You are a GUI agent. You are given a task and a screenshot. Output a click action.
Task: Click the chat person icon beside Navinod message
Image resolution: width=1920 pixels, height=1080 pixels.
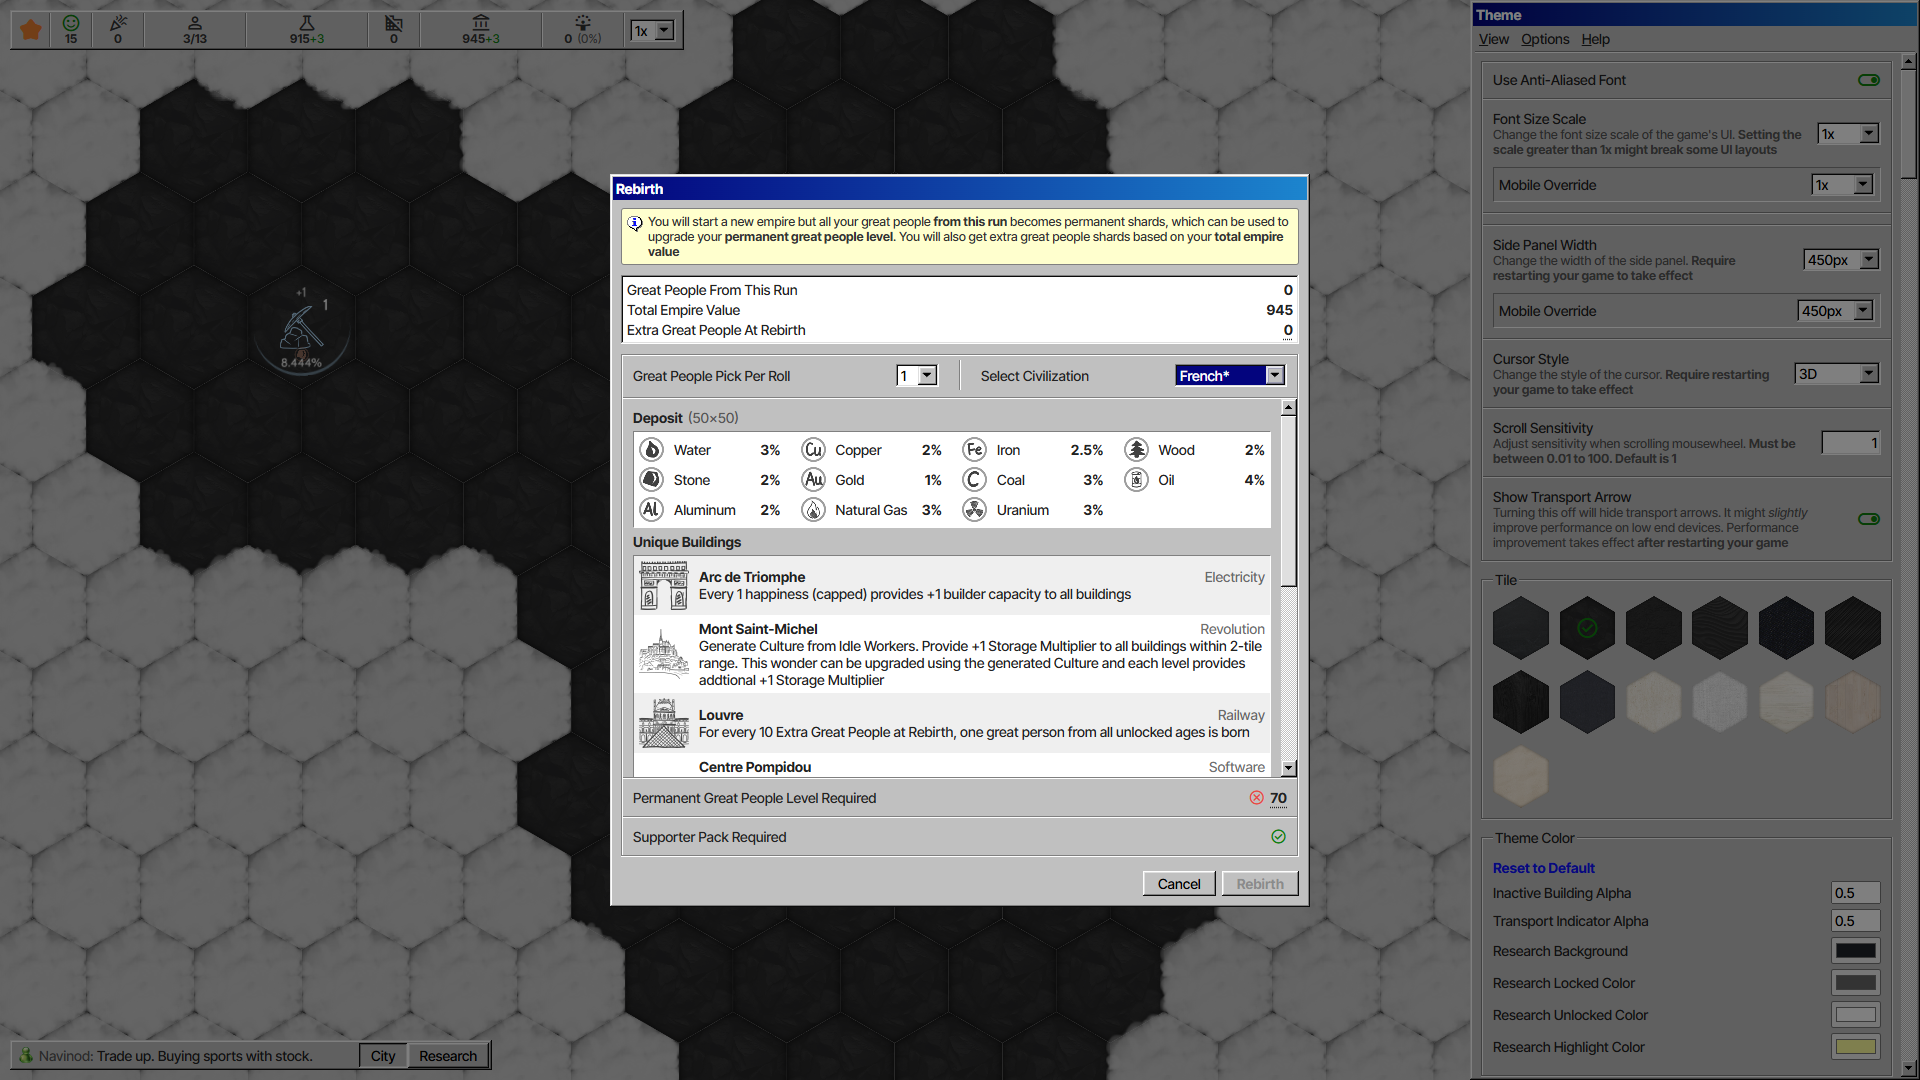tap(26, 1055)
